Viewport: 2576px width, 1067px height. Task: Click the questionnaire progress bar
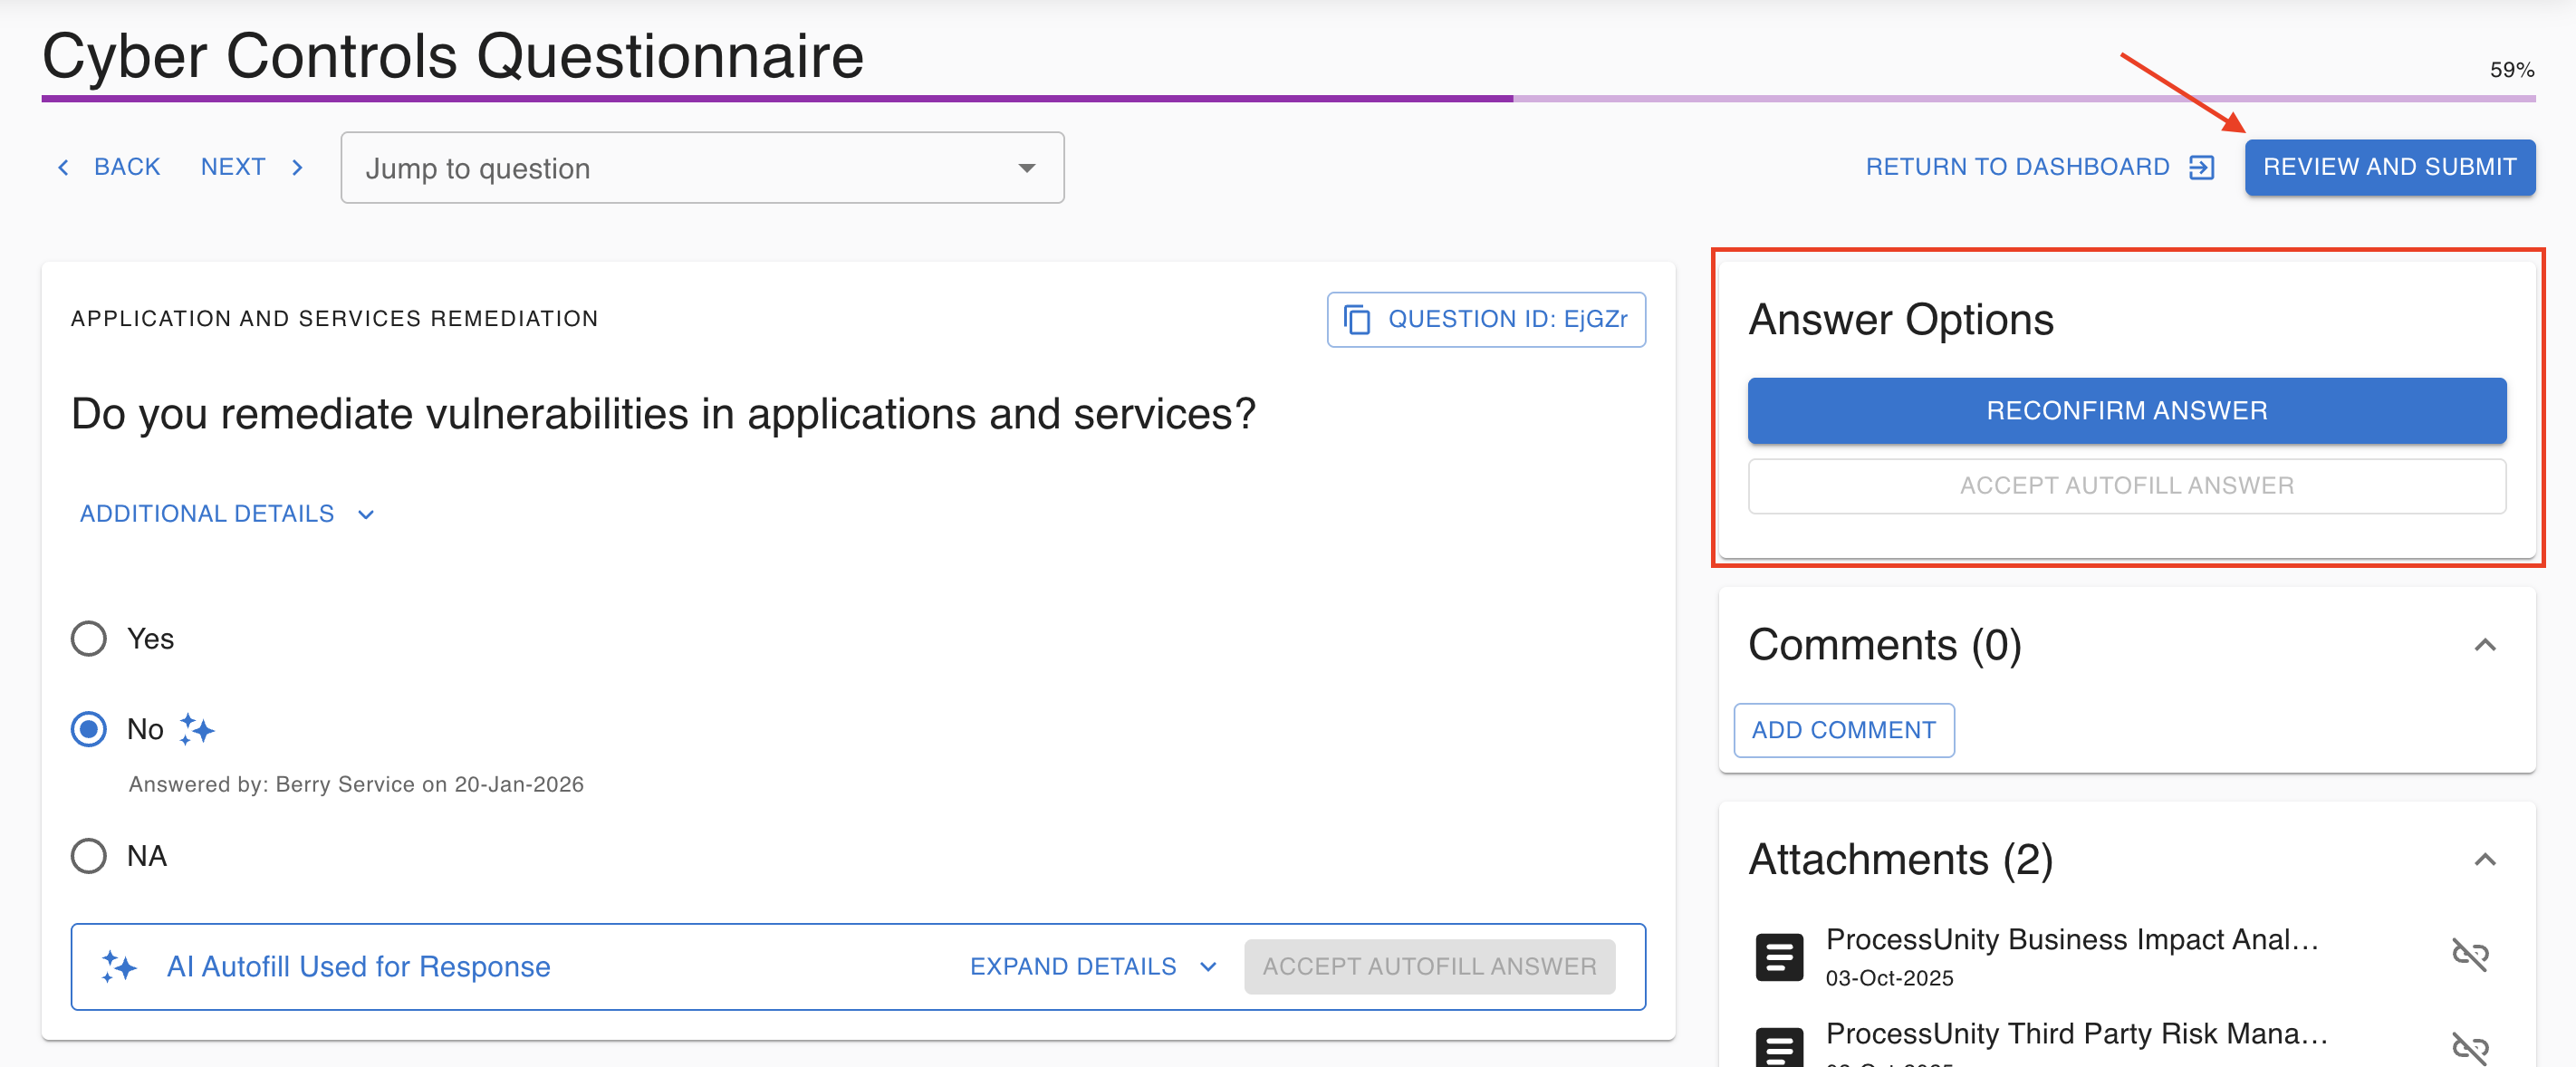[1288, 99]
